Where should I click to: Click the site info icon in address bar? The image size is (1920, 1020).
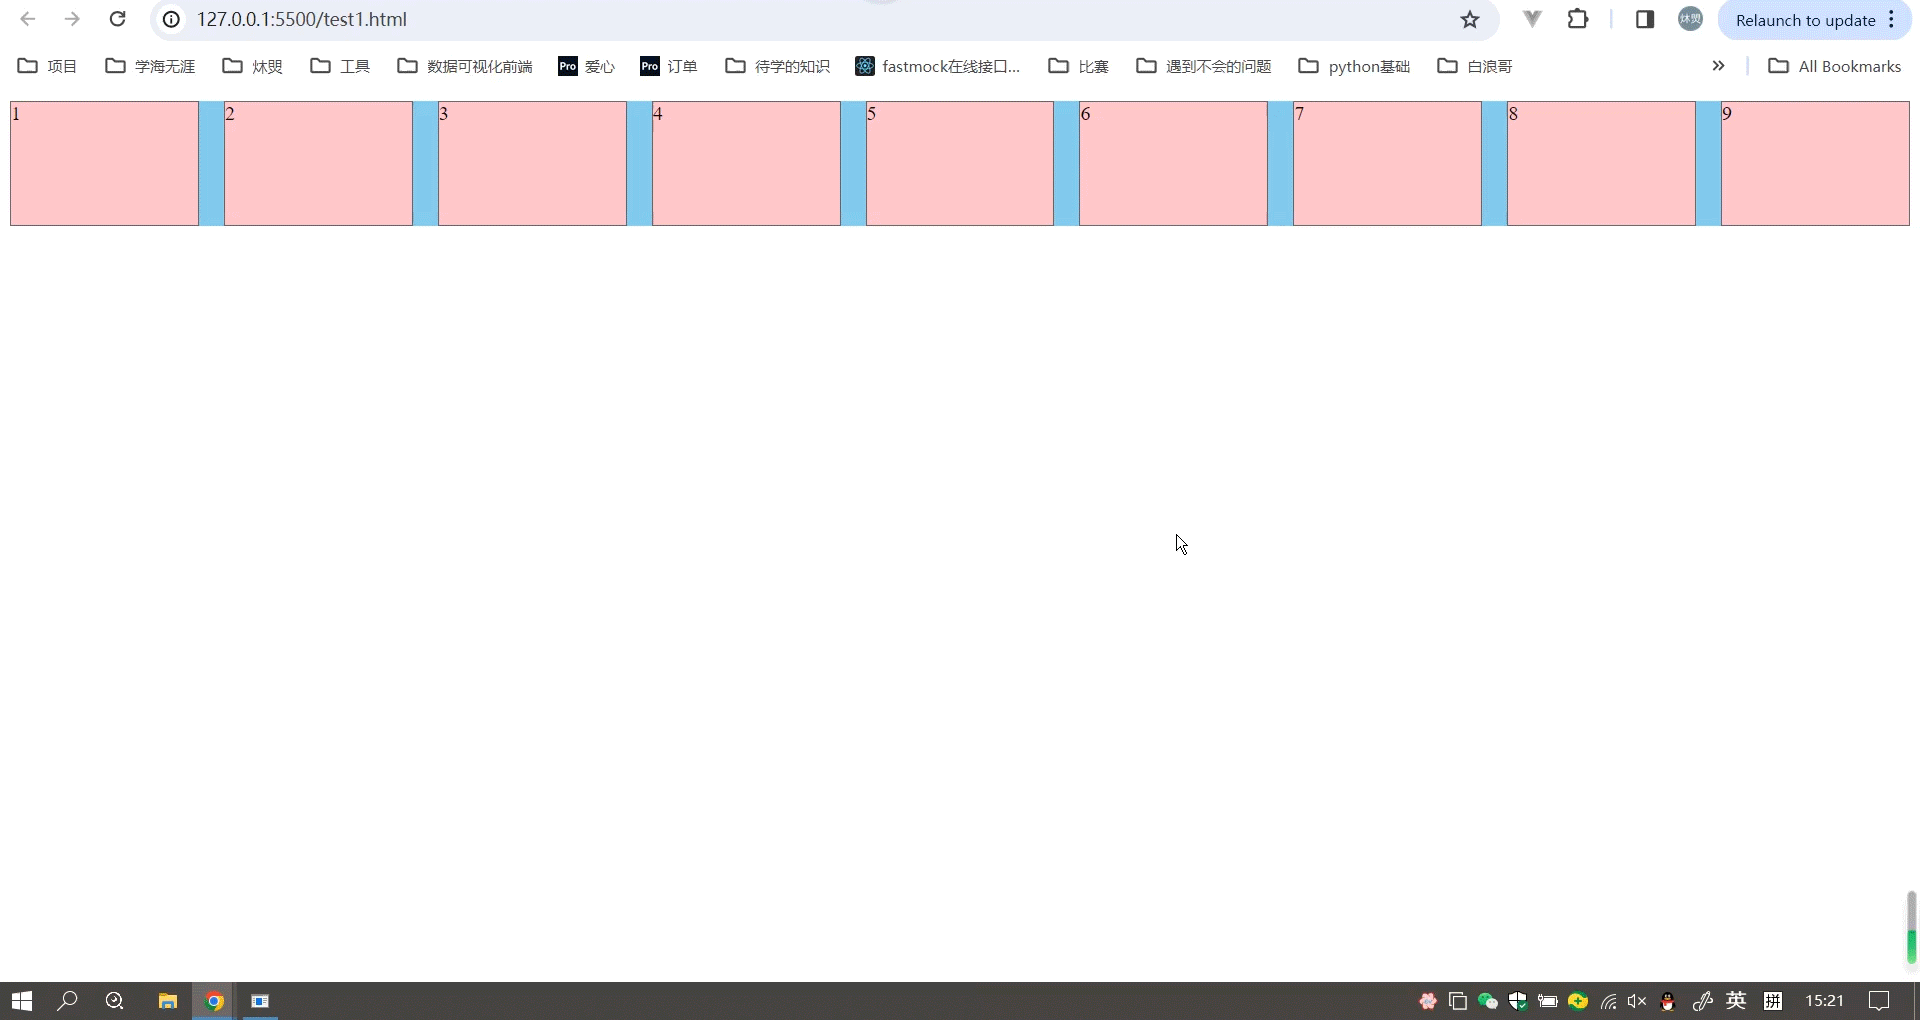171,19
